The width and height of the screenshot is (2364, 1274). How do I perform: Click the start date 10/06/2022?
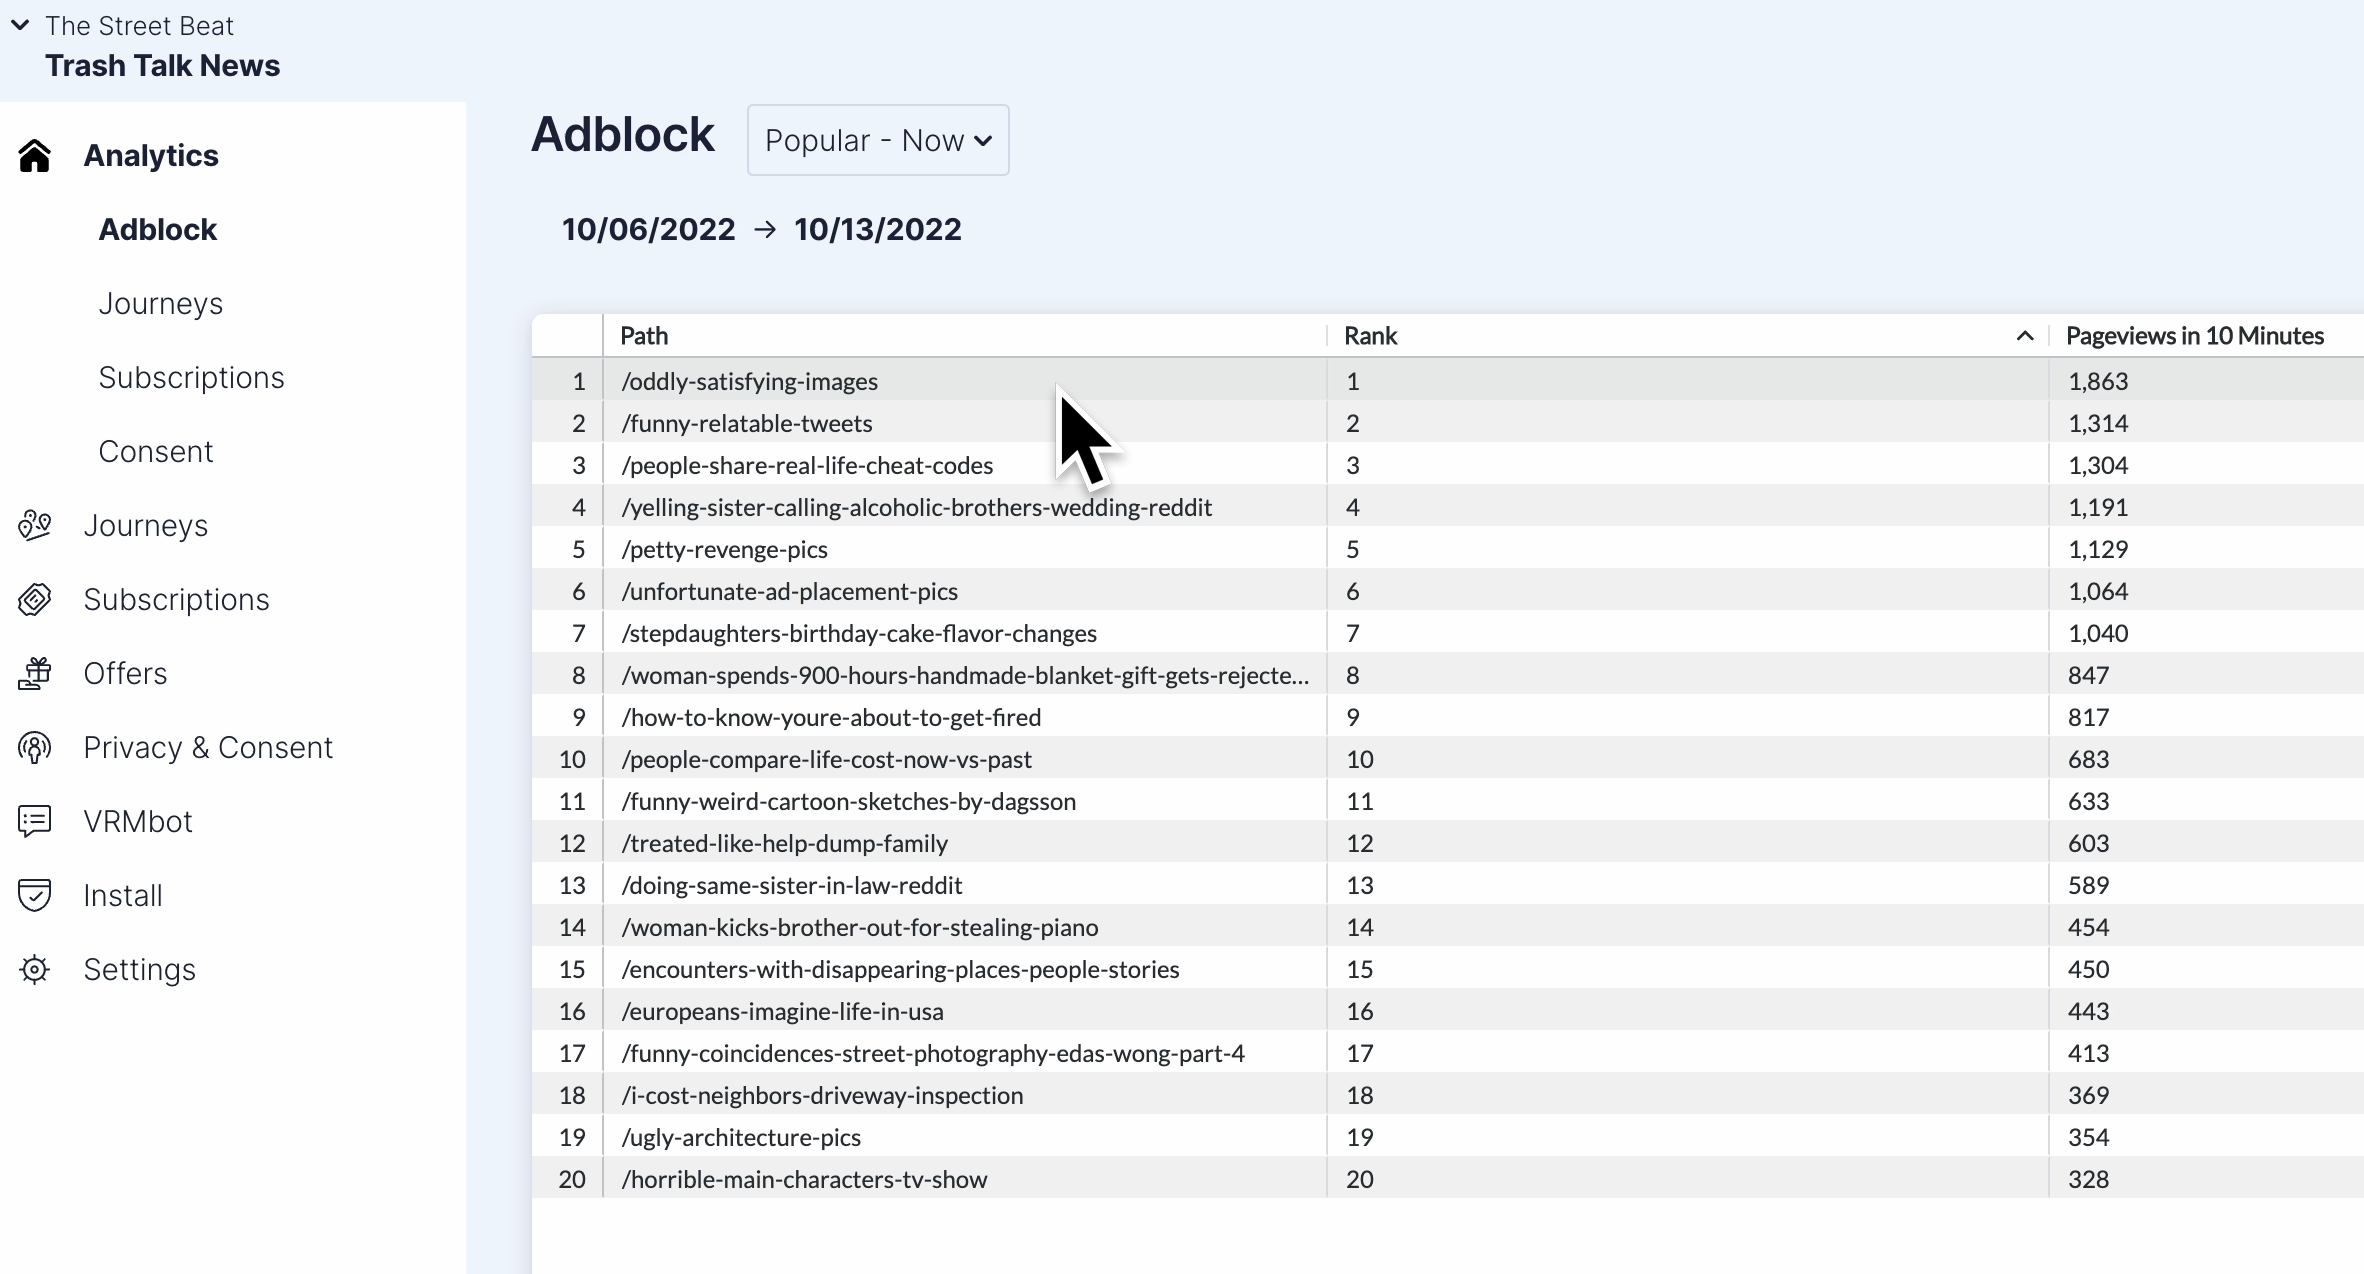click(x=649, y=230)
